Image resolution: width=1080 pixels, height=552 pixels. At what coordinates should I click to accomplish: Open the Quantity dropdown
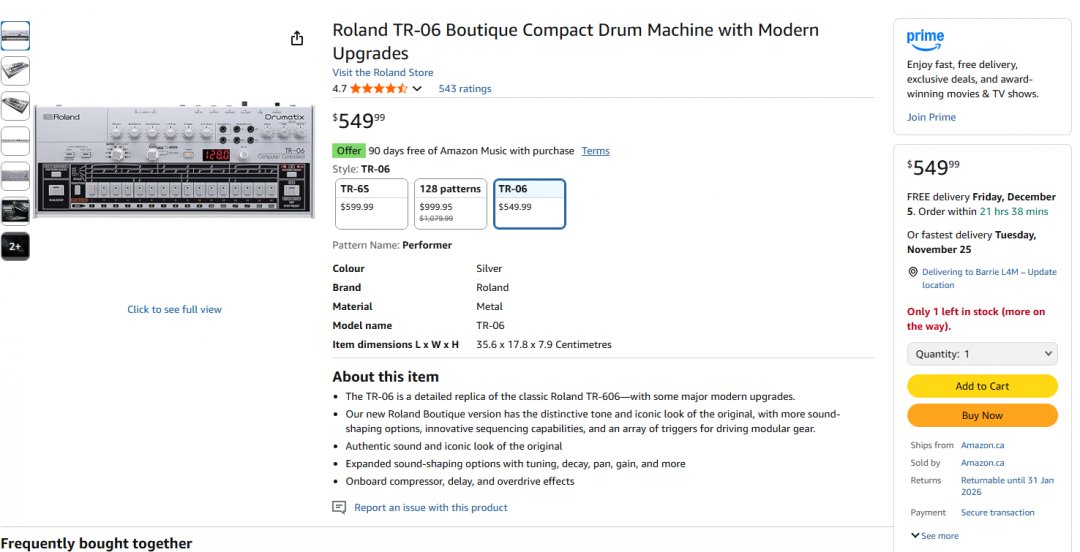(982, 354)
